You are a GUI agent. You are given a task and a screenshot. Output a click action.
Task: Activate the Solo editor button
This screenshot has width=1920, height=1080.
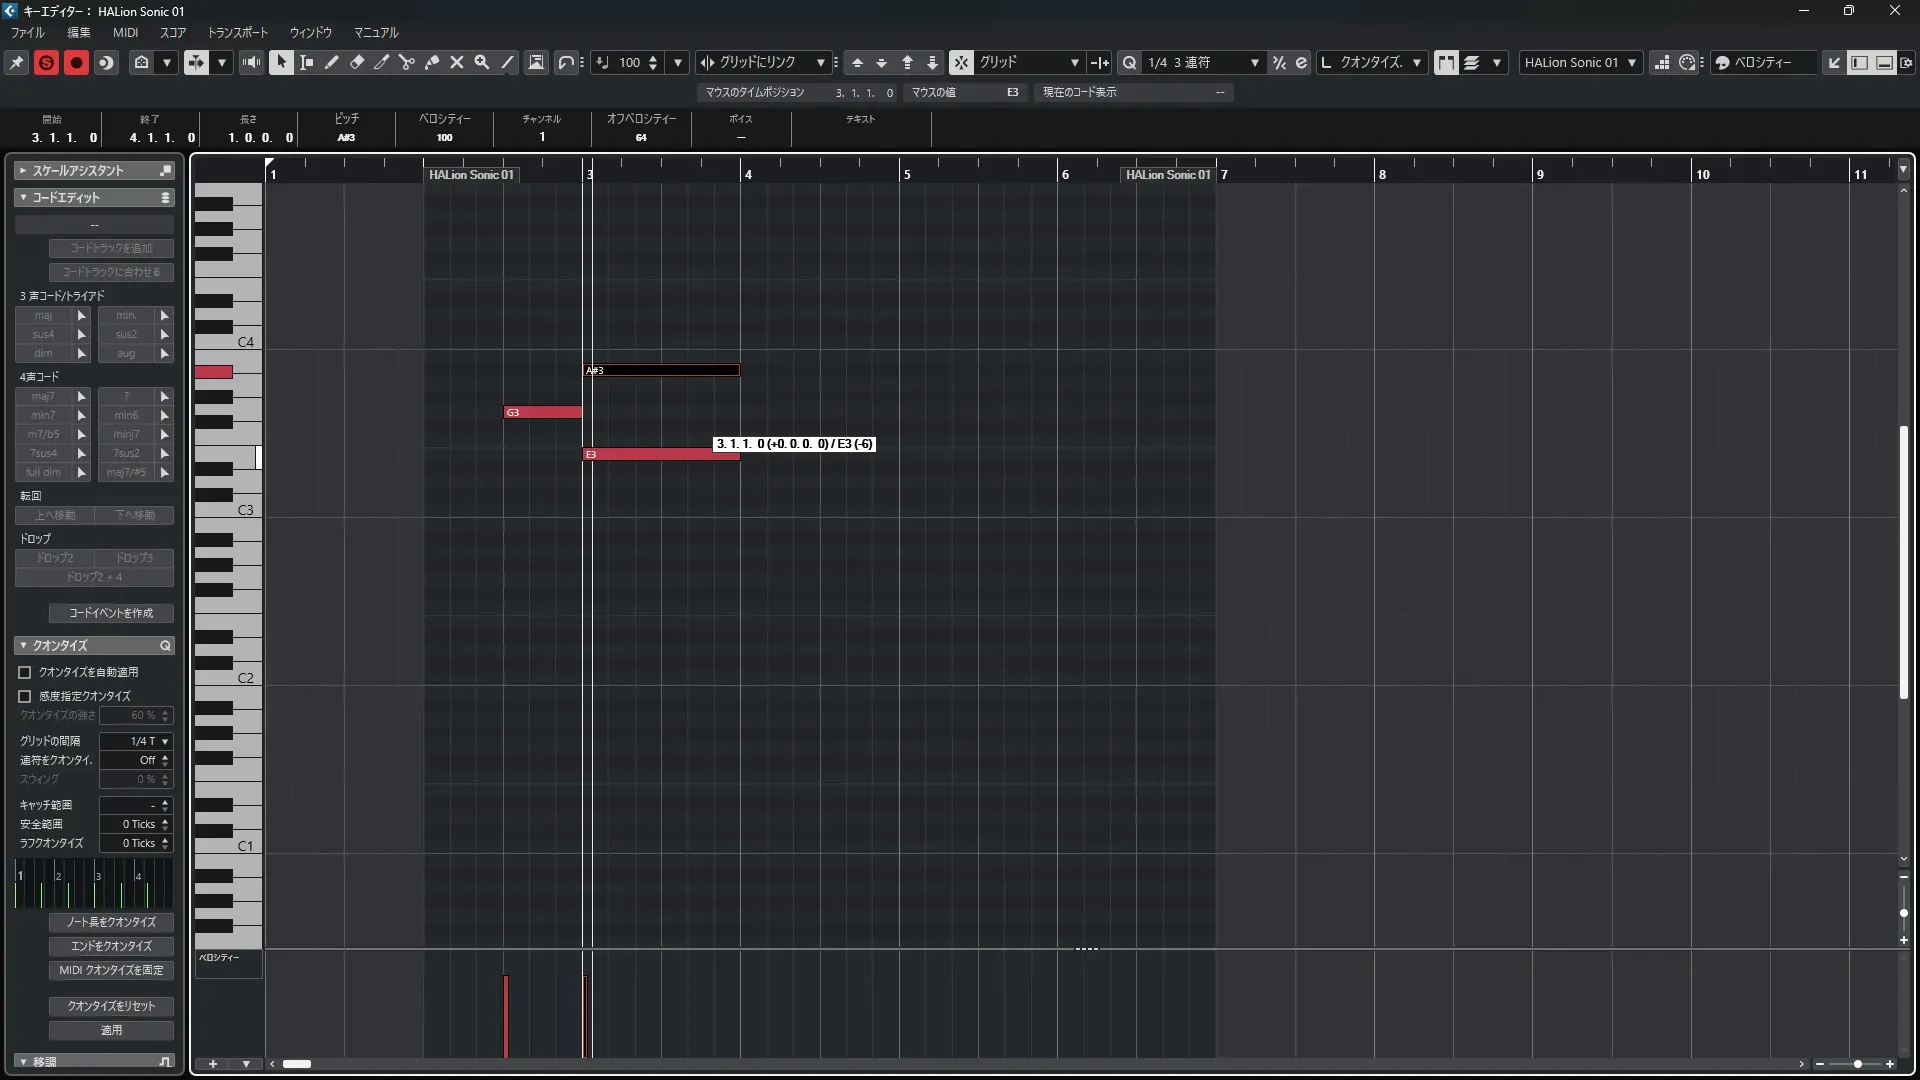46,62
